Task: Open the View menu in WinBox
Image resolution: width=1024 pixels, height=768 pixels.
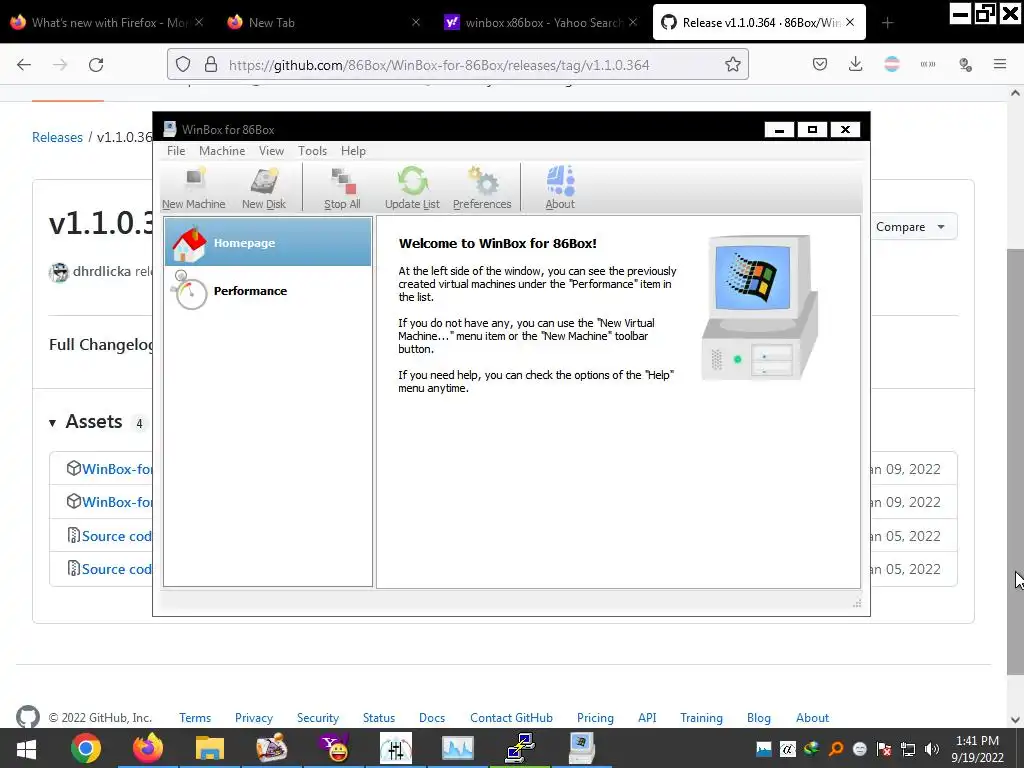Action: coord(271,151)
